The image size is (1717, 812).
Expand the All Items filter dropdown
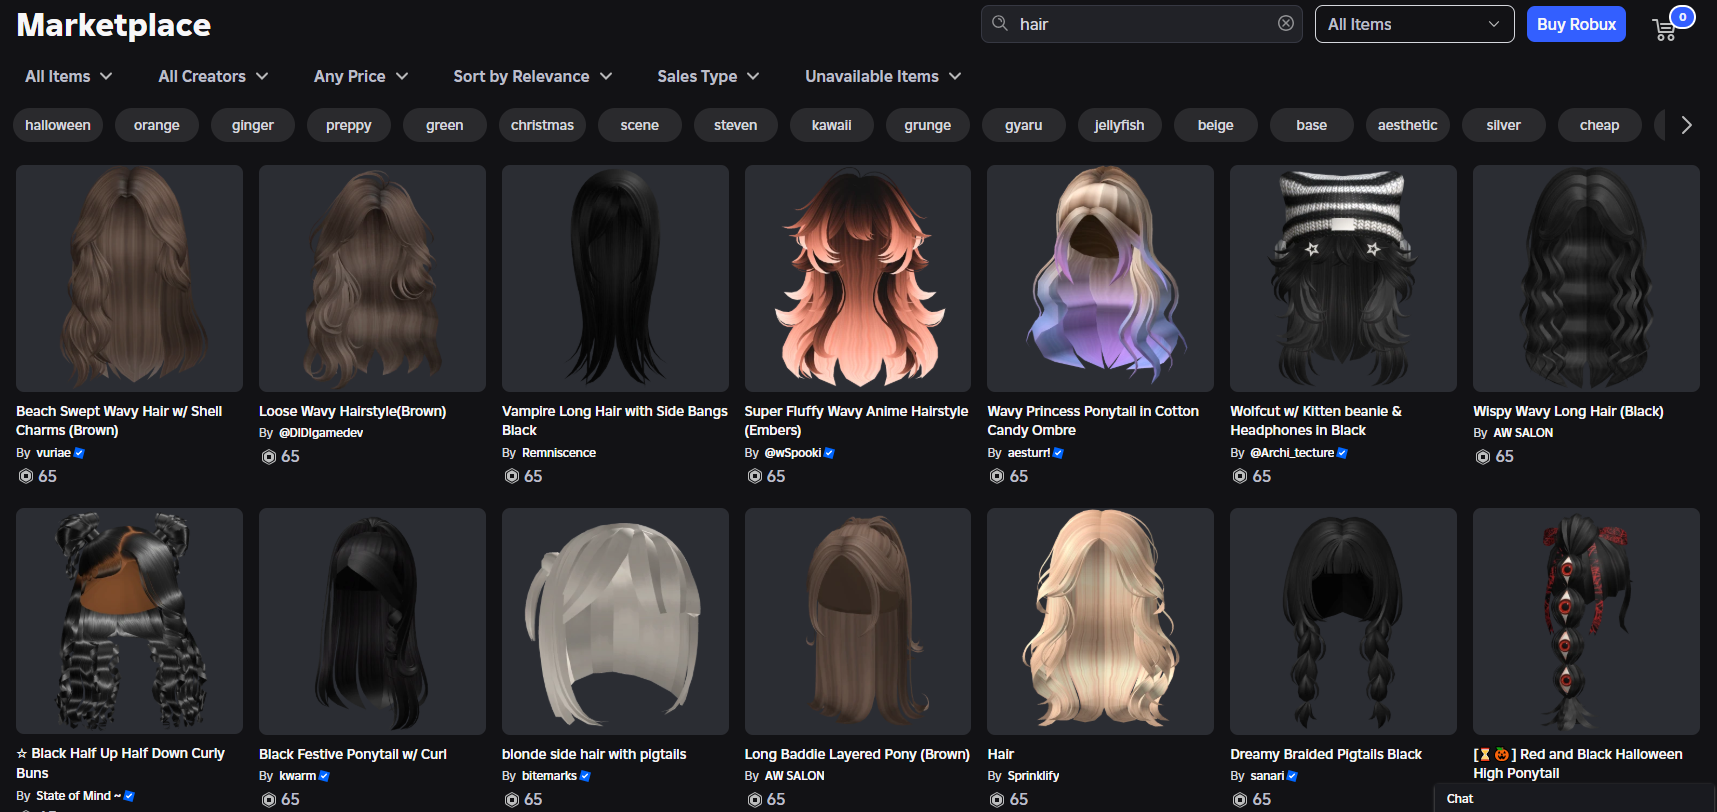68,76
